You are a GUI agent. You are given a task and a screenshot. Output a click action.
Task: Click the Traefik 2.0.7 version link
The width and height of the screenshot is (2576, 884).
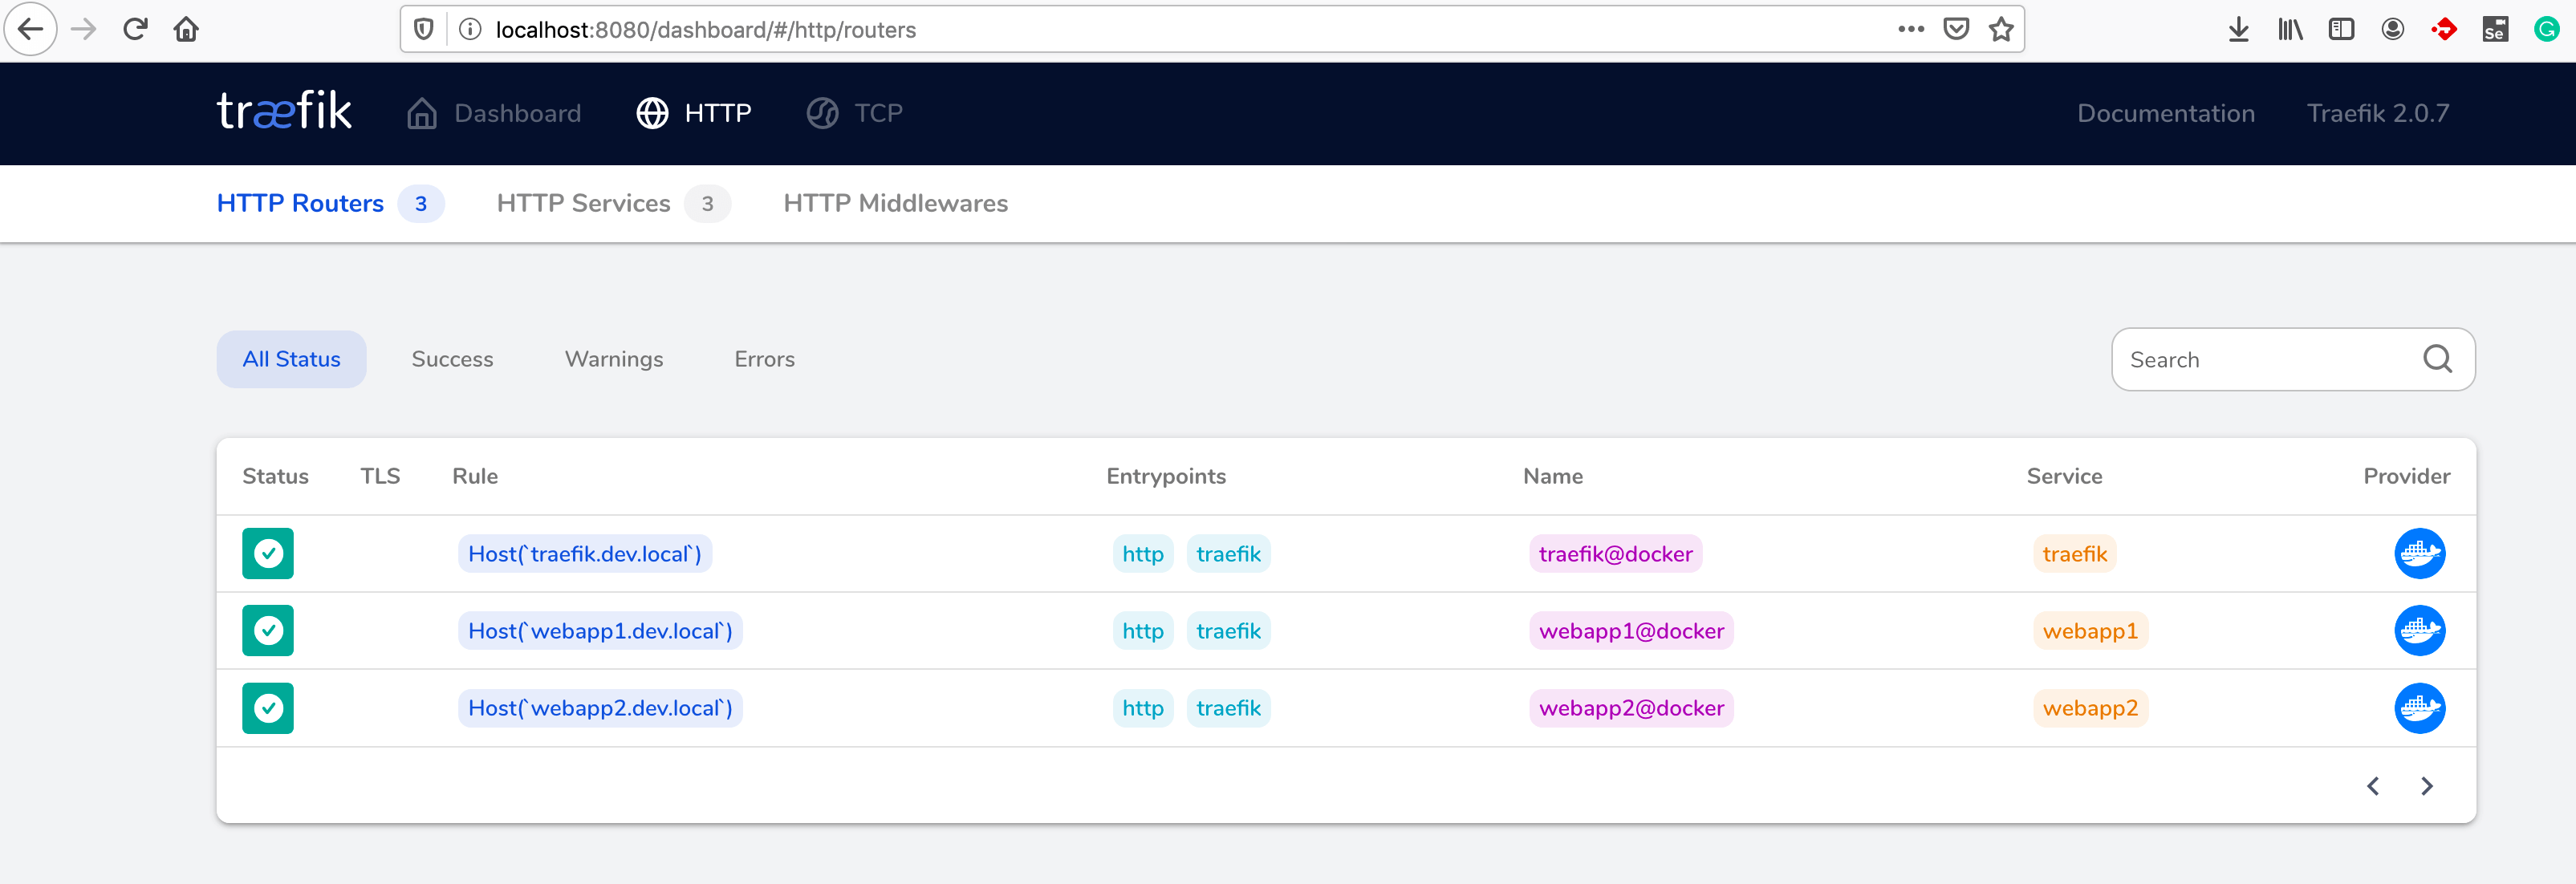[2378, 113]
